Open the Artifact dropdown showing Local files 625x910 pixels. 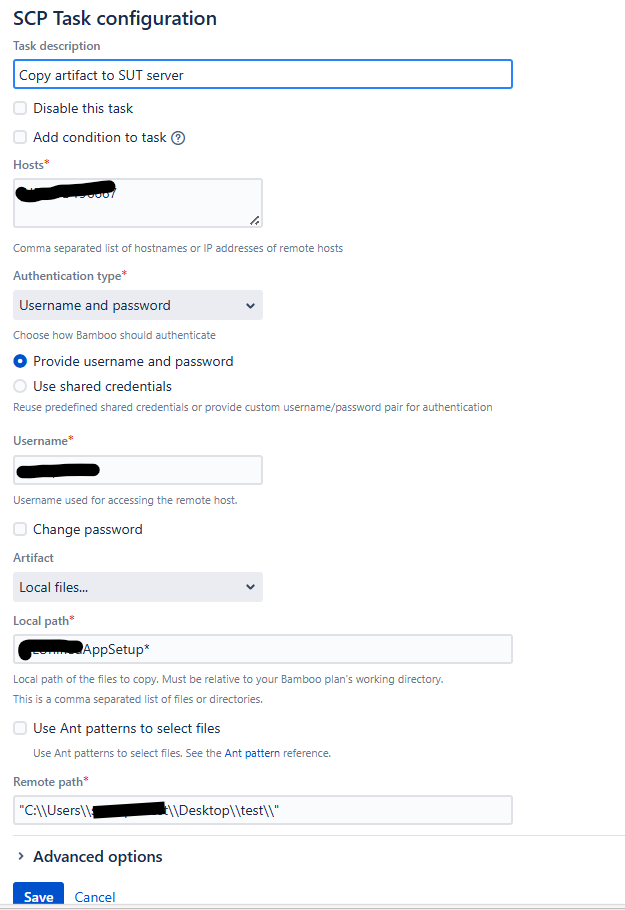click(x=137, y=587)
